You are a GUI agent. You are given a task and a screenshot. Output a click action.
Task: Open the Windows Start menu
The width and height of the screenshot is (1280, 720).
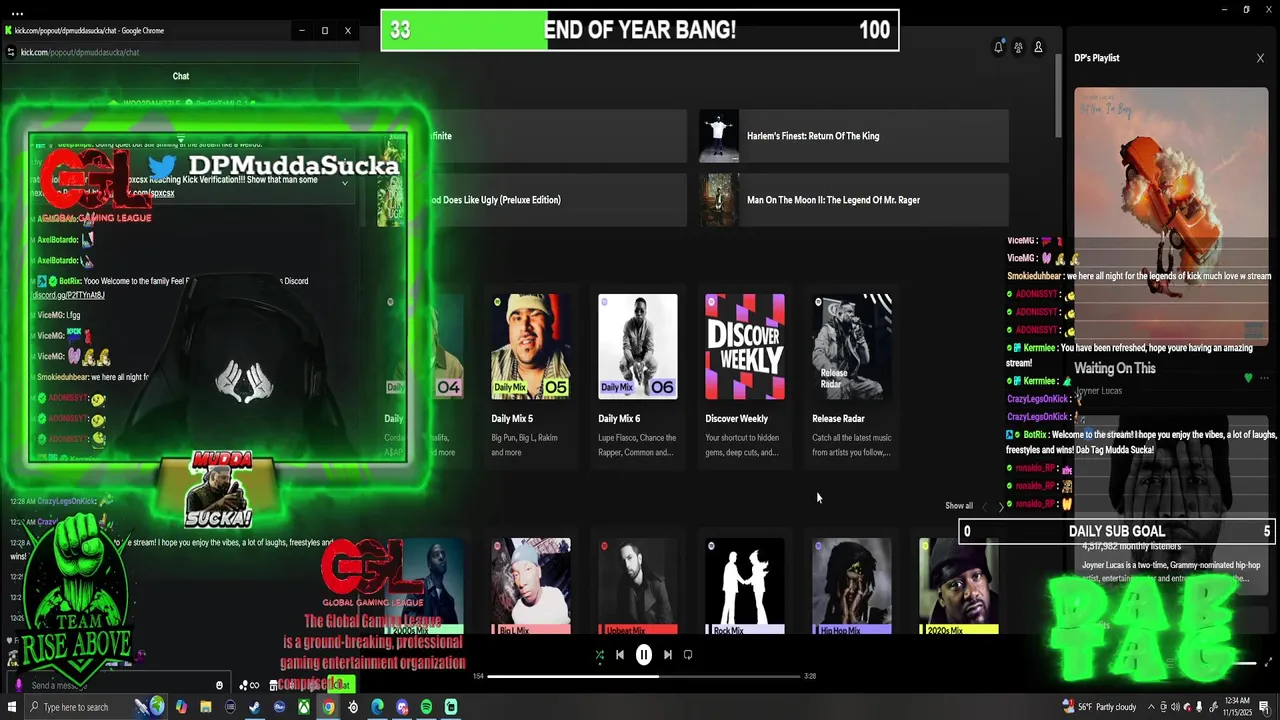click(13, 707)
